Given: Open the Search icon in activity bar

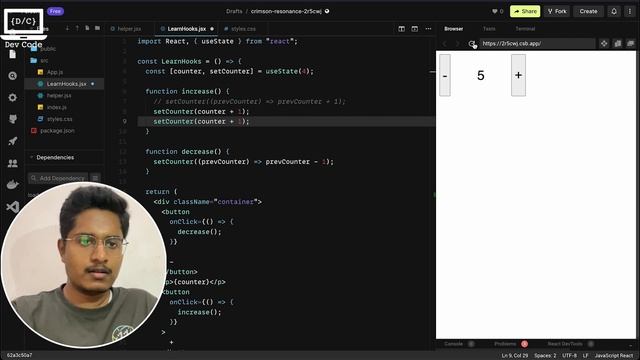Looking at the screenshot, I should click(12, 76).
